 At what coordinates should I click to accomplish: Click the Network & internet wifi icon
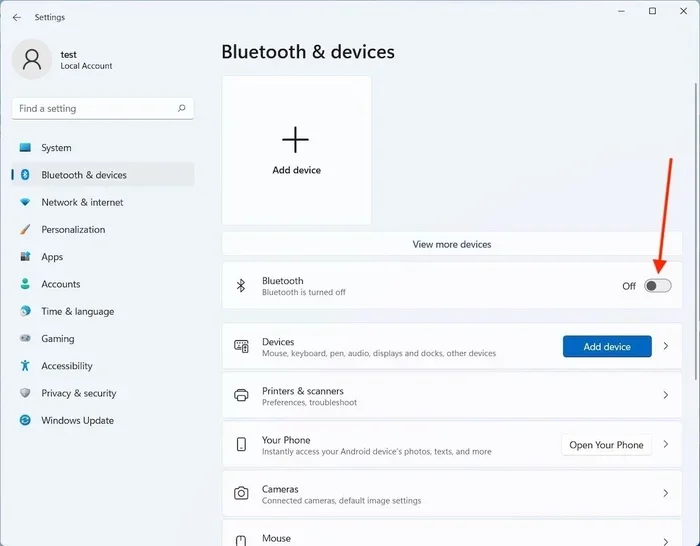(25, 202)
